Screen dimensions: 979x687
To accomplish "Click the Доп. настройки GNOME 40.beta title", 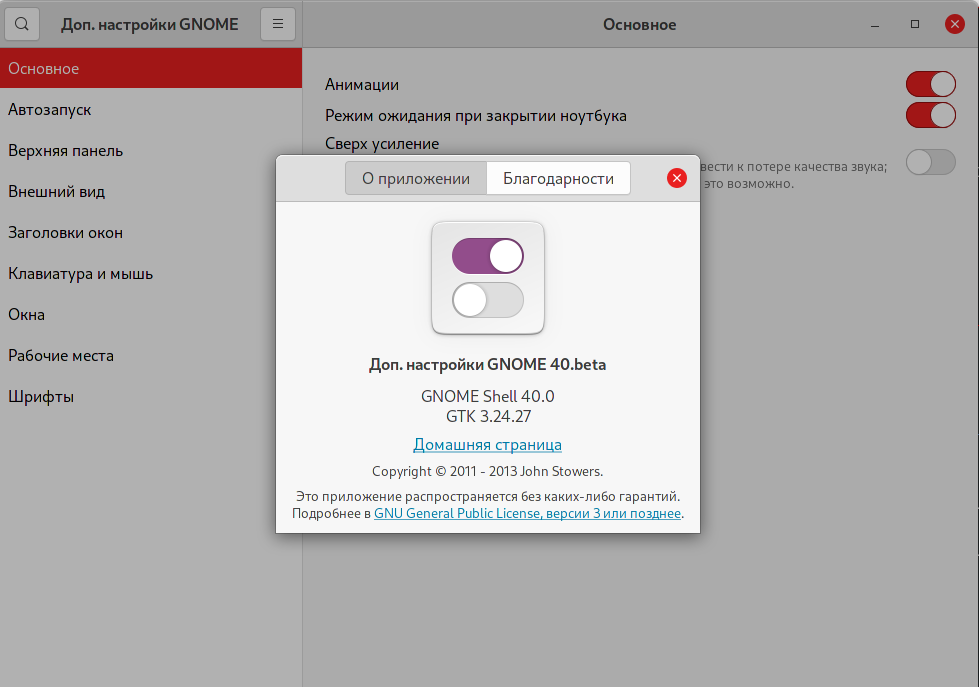I will (x=488, y=365).
